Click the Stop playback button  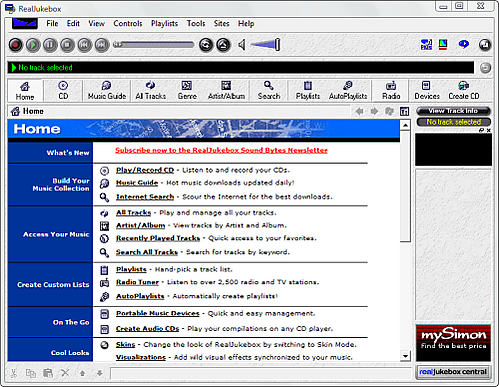67,45
